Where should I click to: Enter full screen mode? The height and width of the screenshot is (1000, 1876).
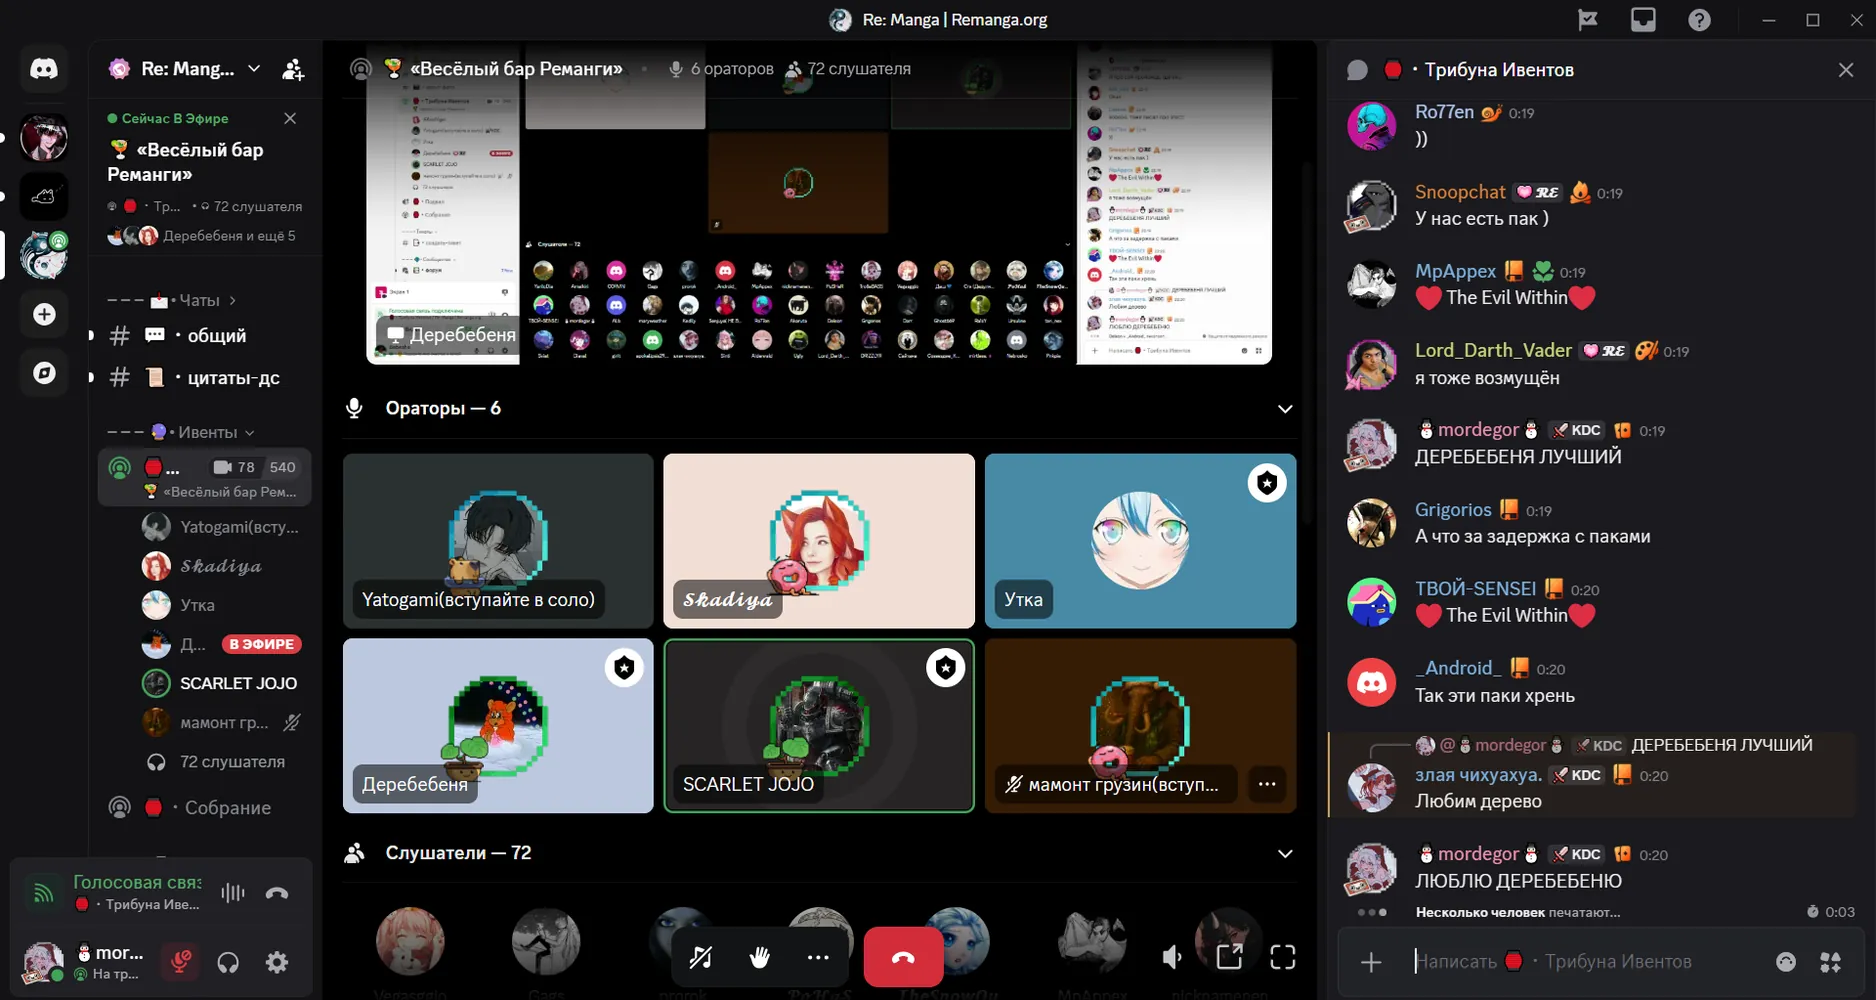1283,957
